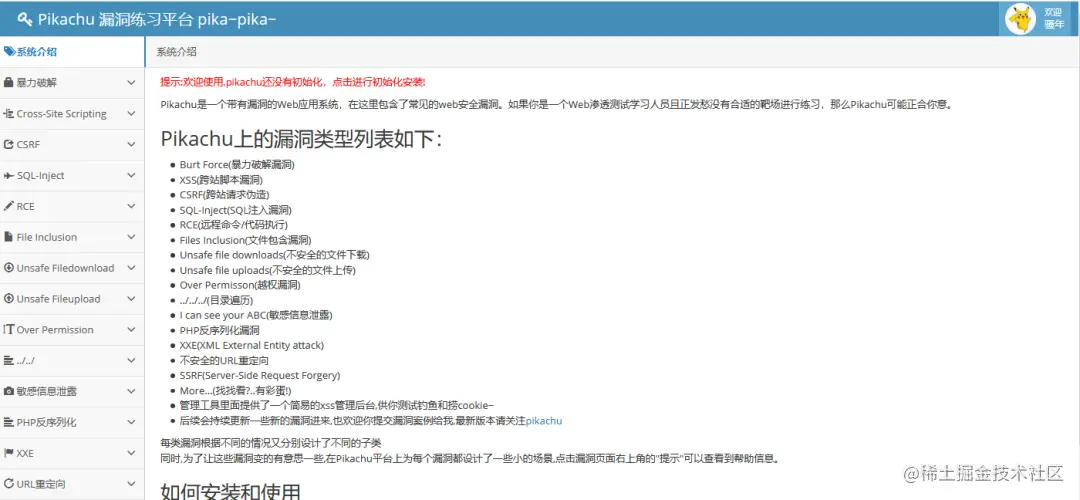Click the camera icon for 敏感信息泄露
1080x500 pixels.
click(x=9, y=391)
